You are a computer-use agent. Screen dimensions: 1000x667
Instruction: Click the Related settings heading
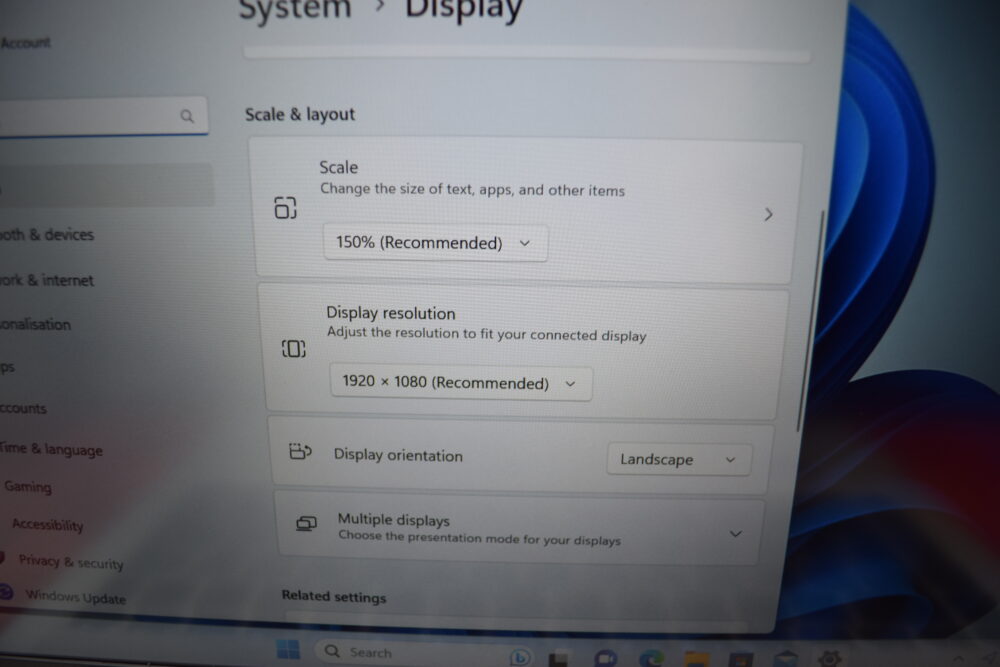tap(334, 596)
